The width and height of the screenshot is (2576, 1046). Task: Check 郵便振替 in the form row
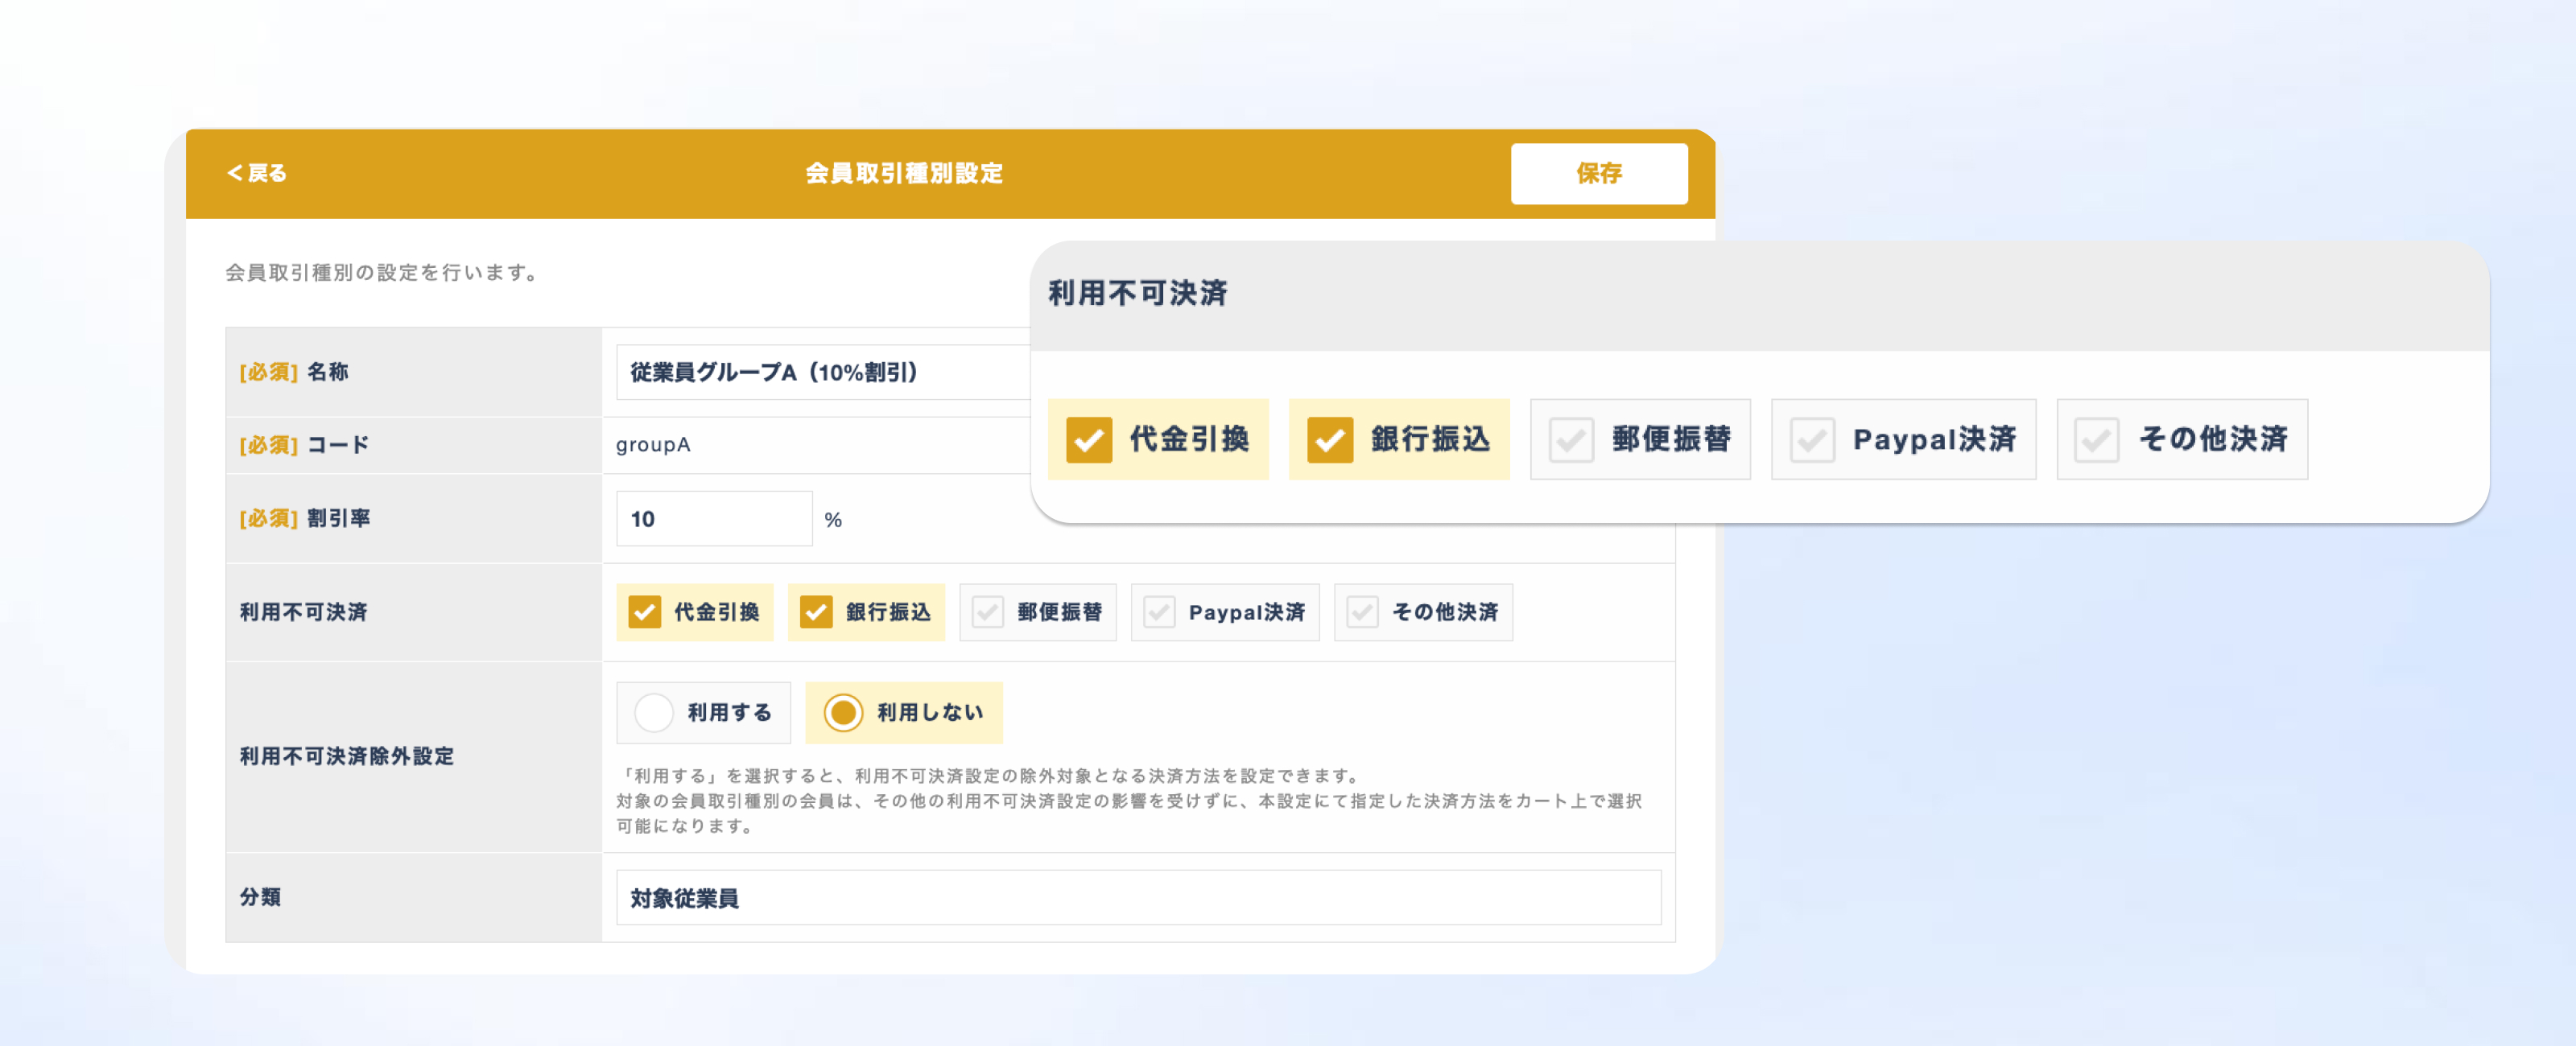point(988,612)
